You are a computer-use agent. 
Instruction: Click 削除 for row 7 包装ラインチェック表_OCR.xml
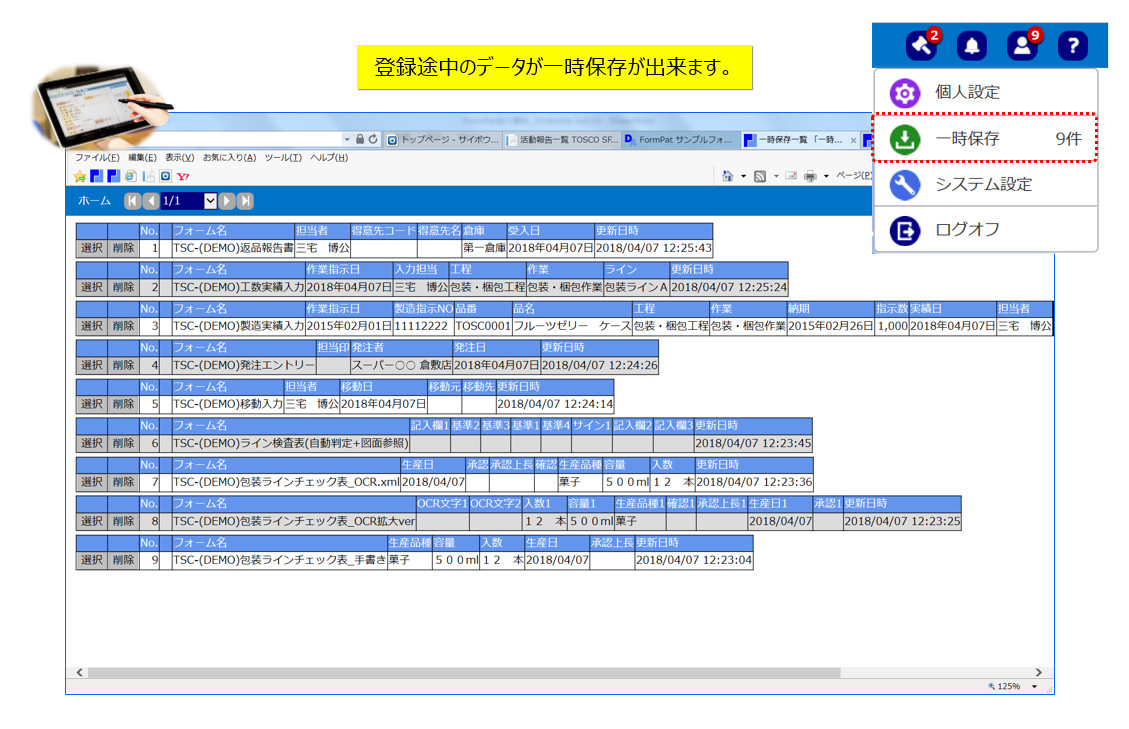(x=123, y=482)
